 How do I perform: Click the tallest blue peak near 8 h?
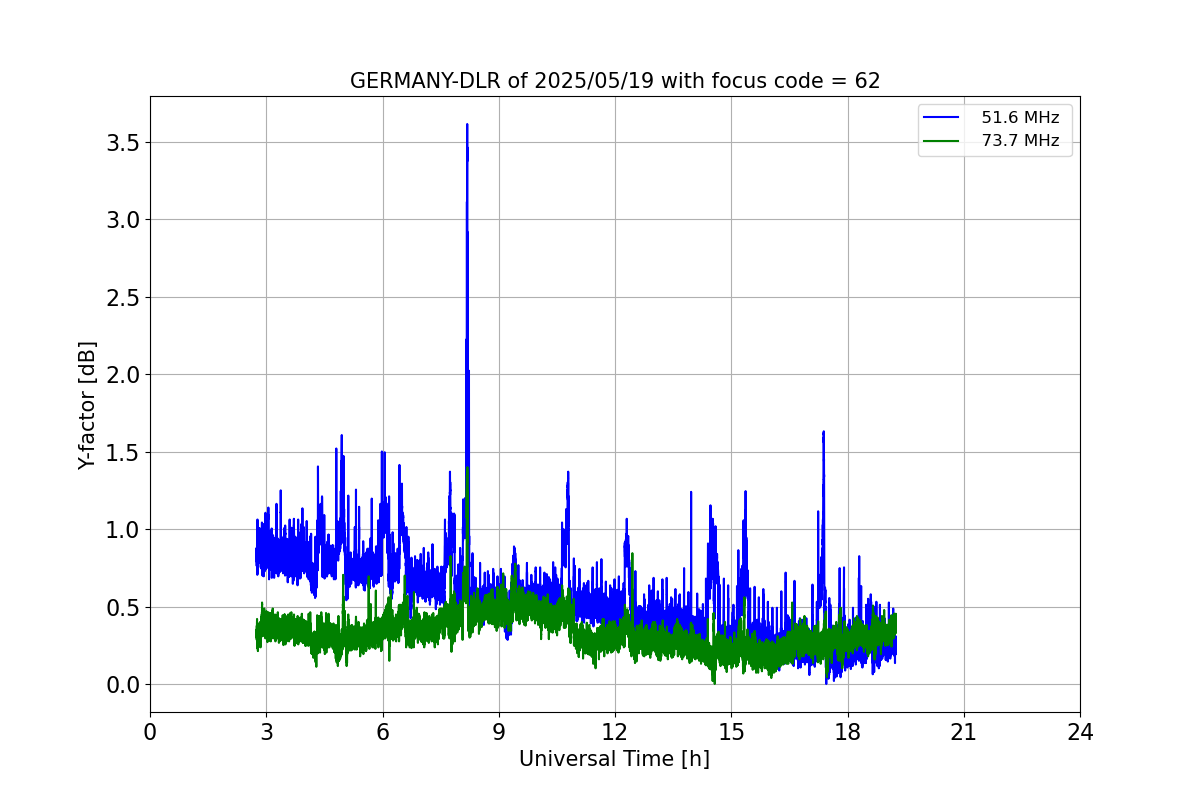(x=467, y=126)
